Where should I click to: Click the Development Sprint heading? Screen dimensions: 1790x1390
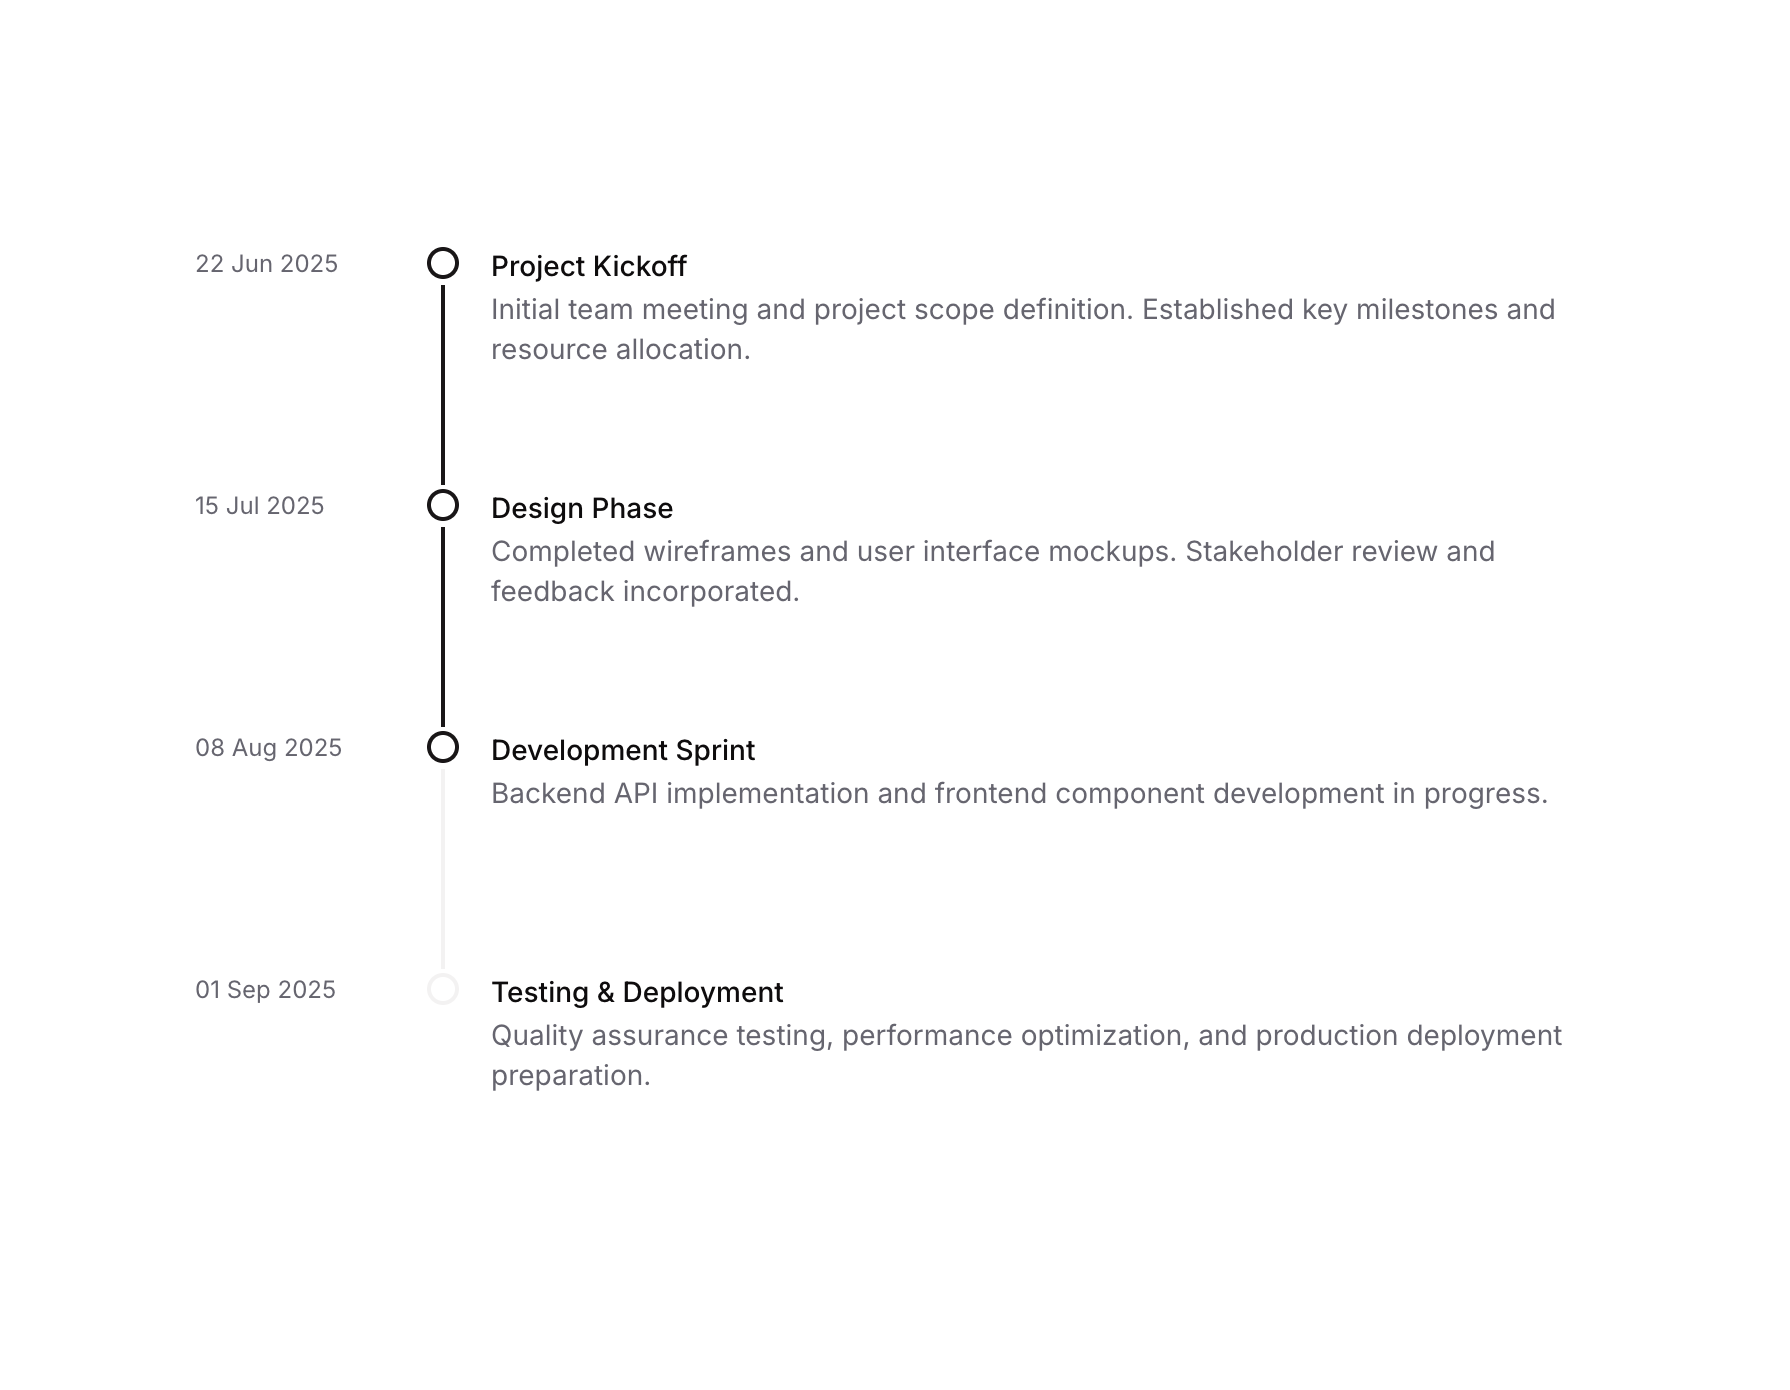pyautogui.click(x=623, y=751)
